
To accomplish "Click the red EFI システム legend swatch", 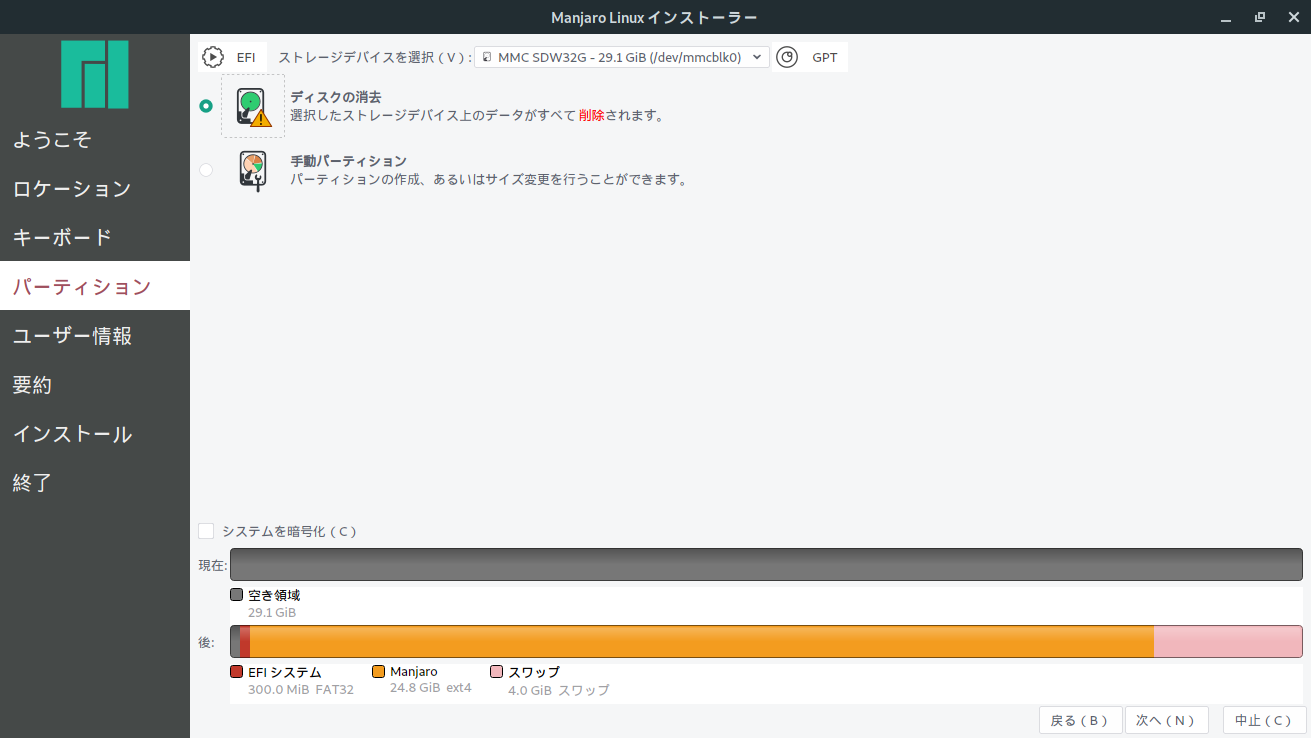I will [237, 672].
